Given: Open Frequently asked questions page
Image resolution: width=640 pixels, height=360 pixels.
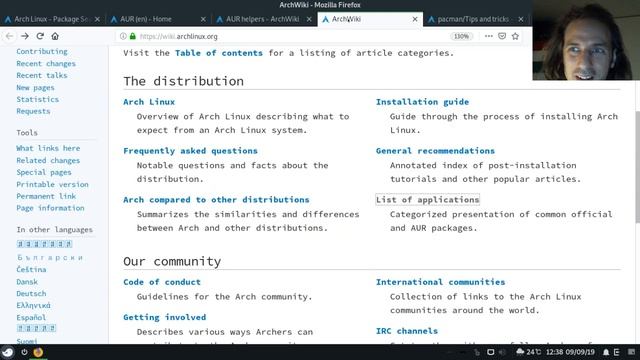Looking at the screenshot, I should [x=190, y=151].
